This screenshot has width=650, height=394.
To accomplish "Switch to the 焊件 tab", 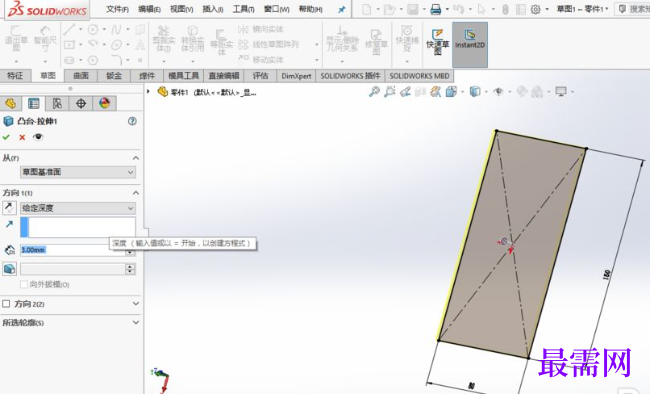I will (x=147, y=76).
